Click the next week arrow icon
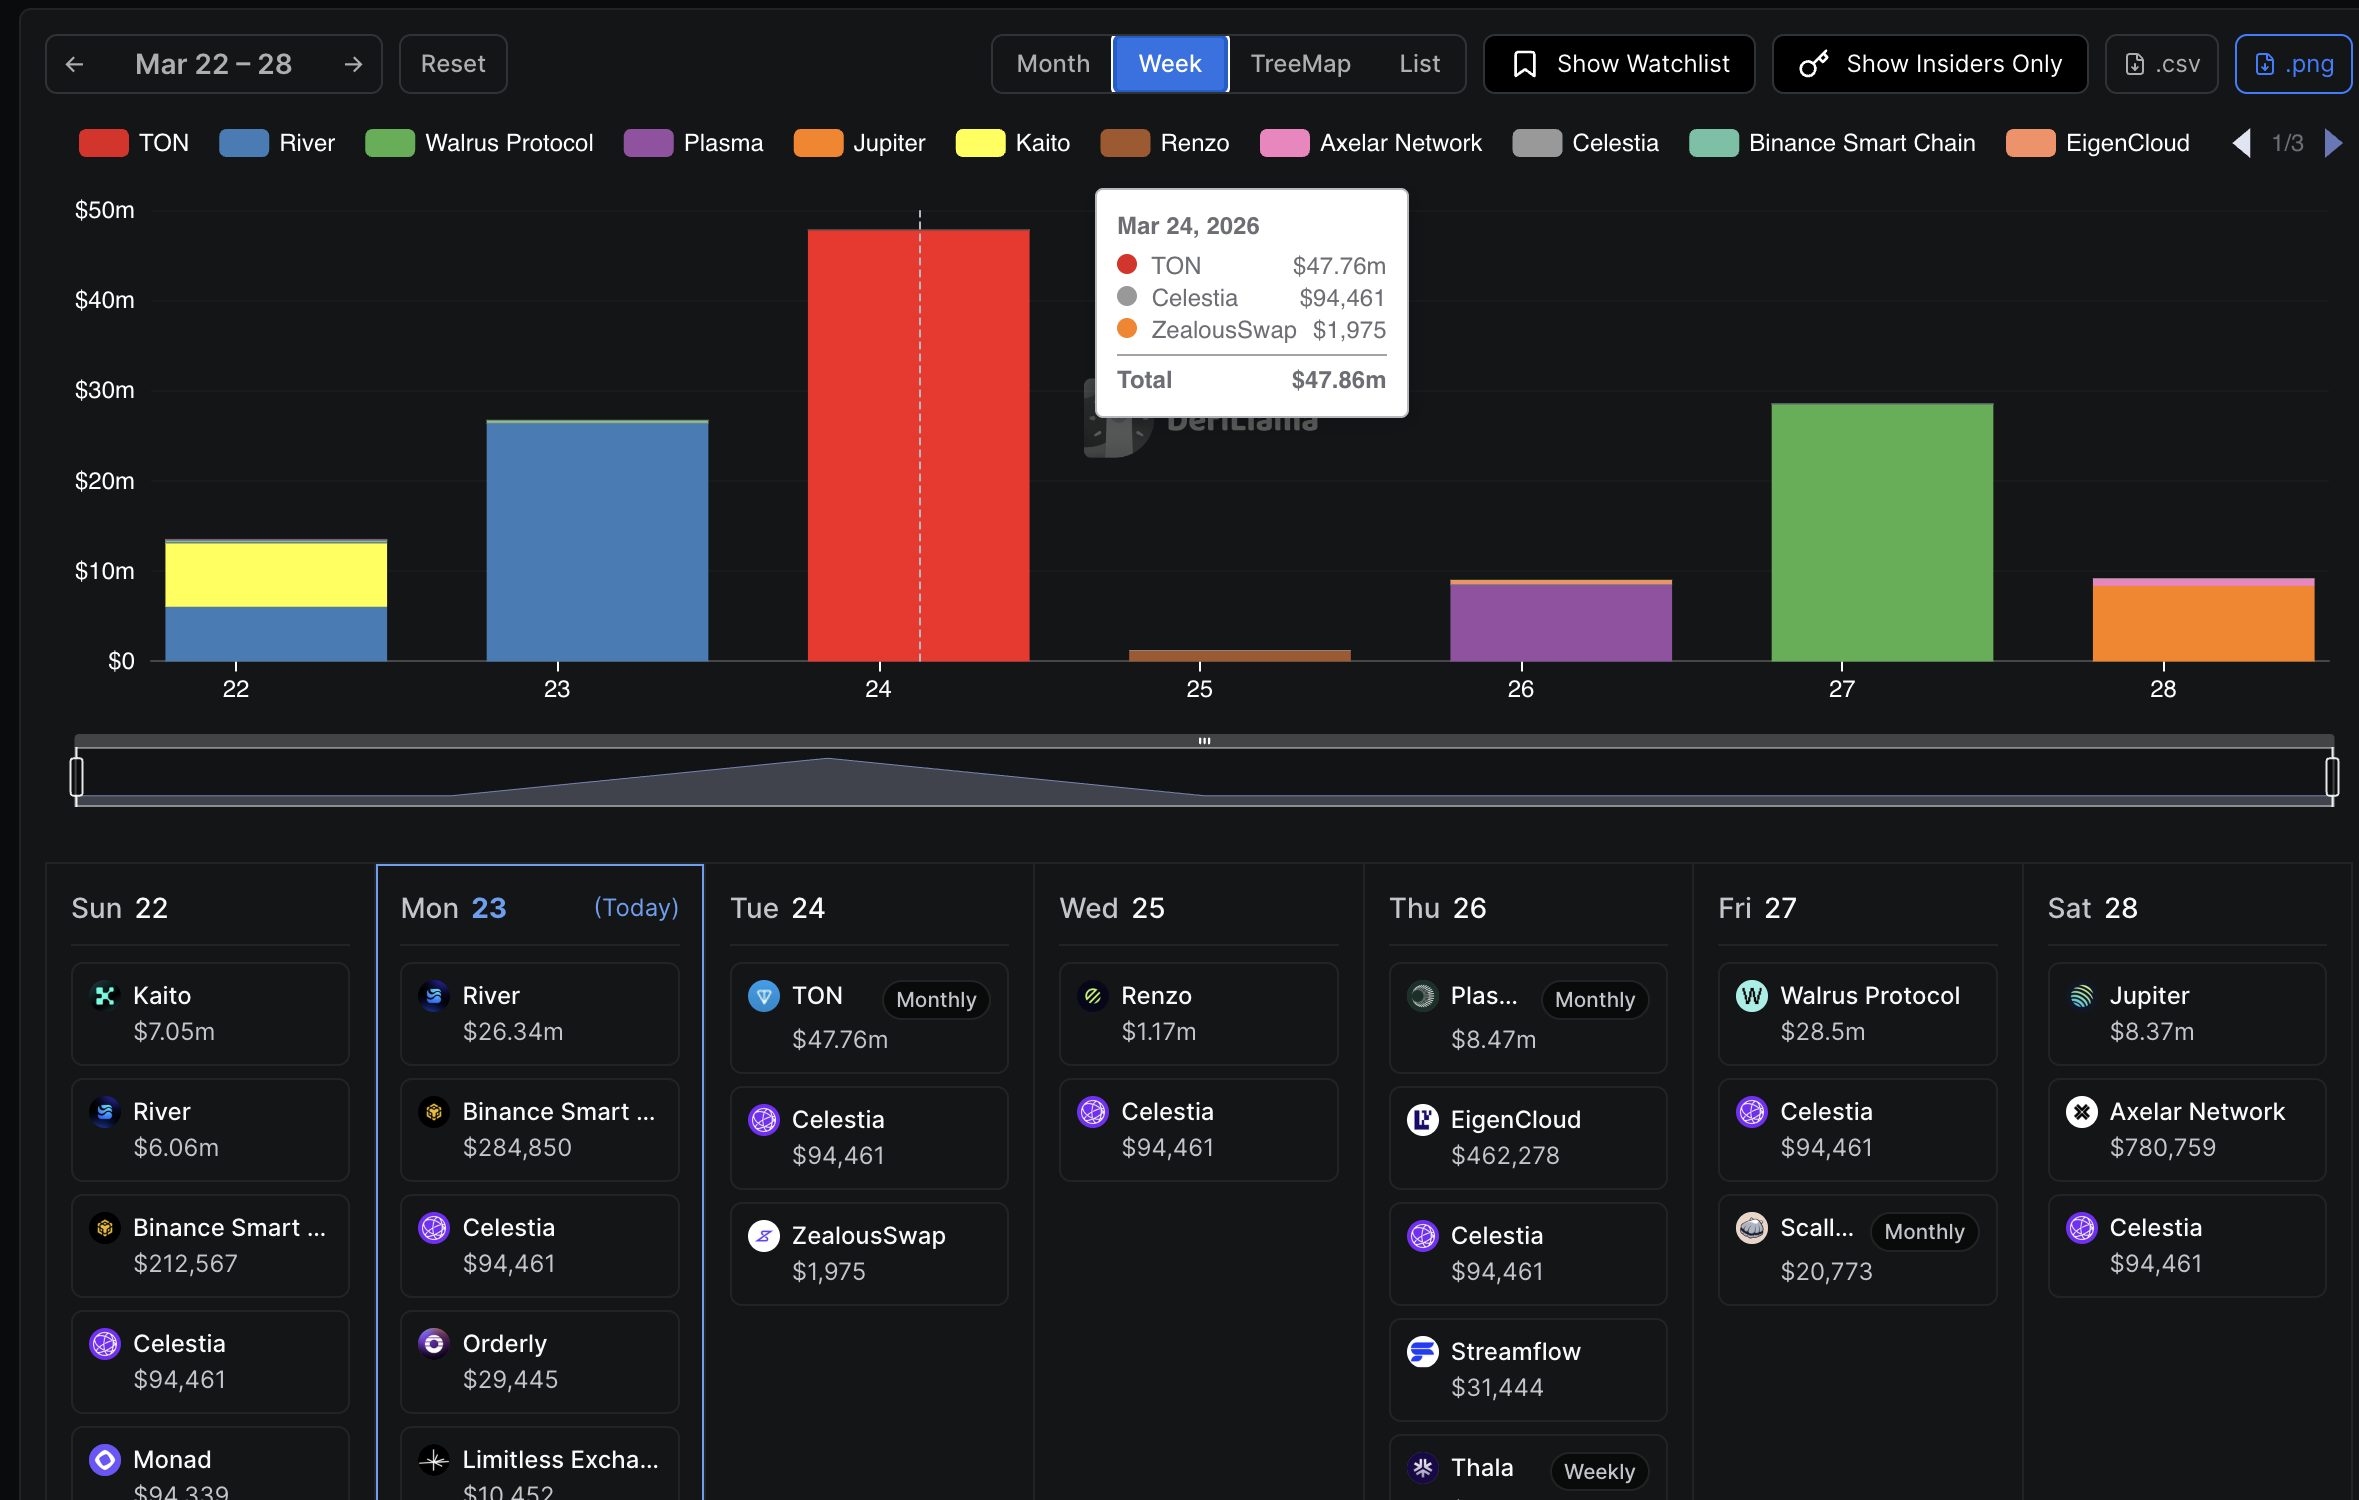The width and height of the screenshot is (2359, 1500). point(353,64)
